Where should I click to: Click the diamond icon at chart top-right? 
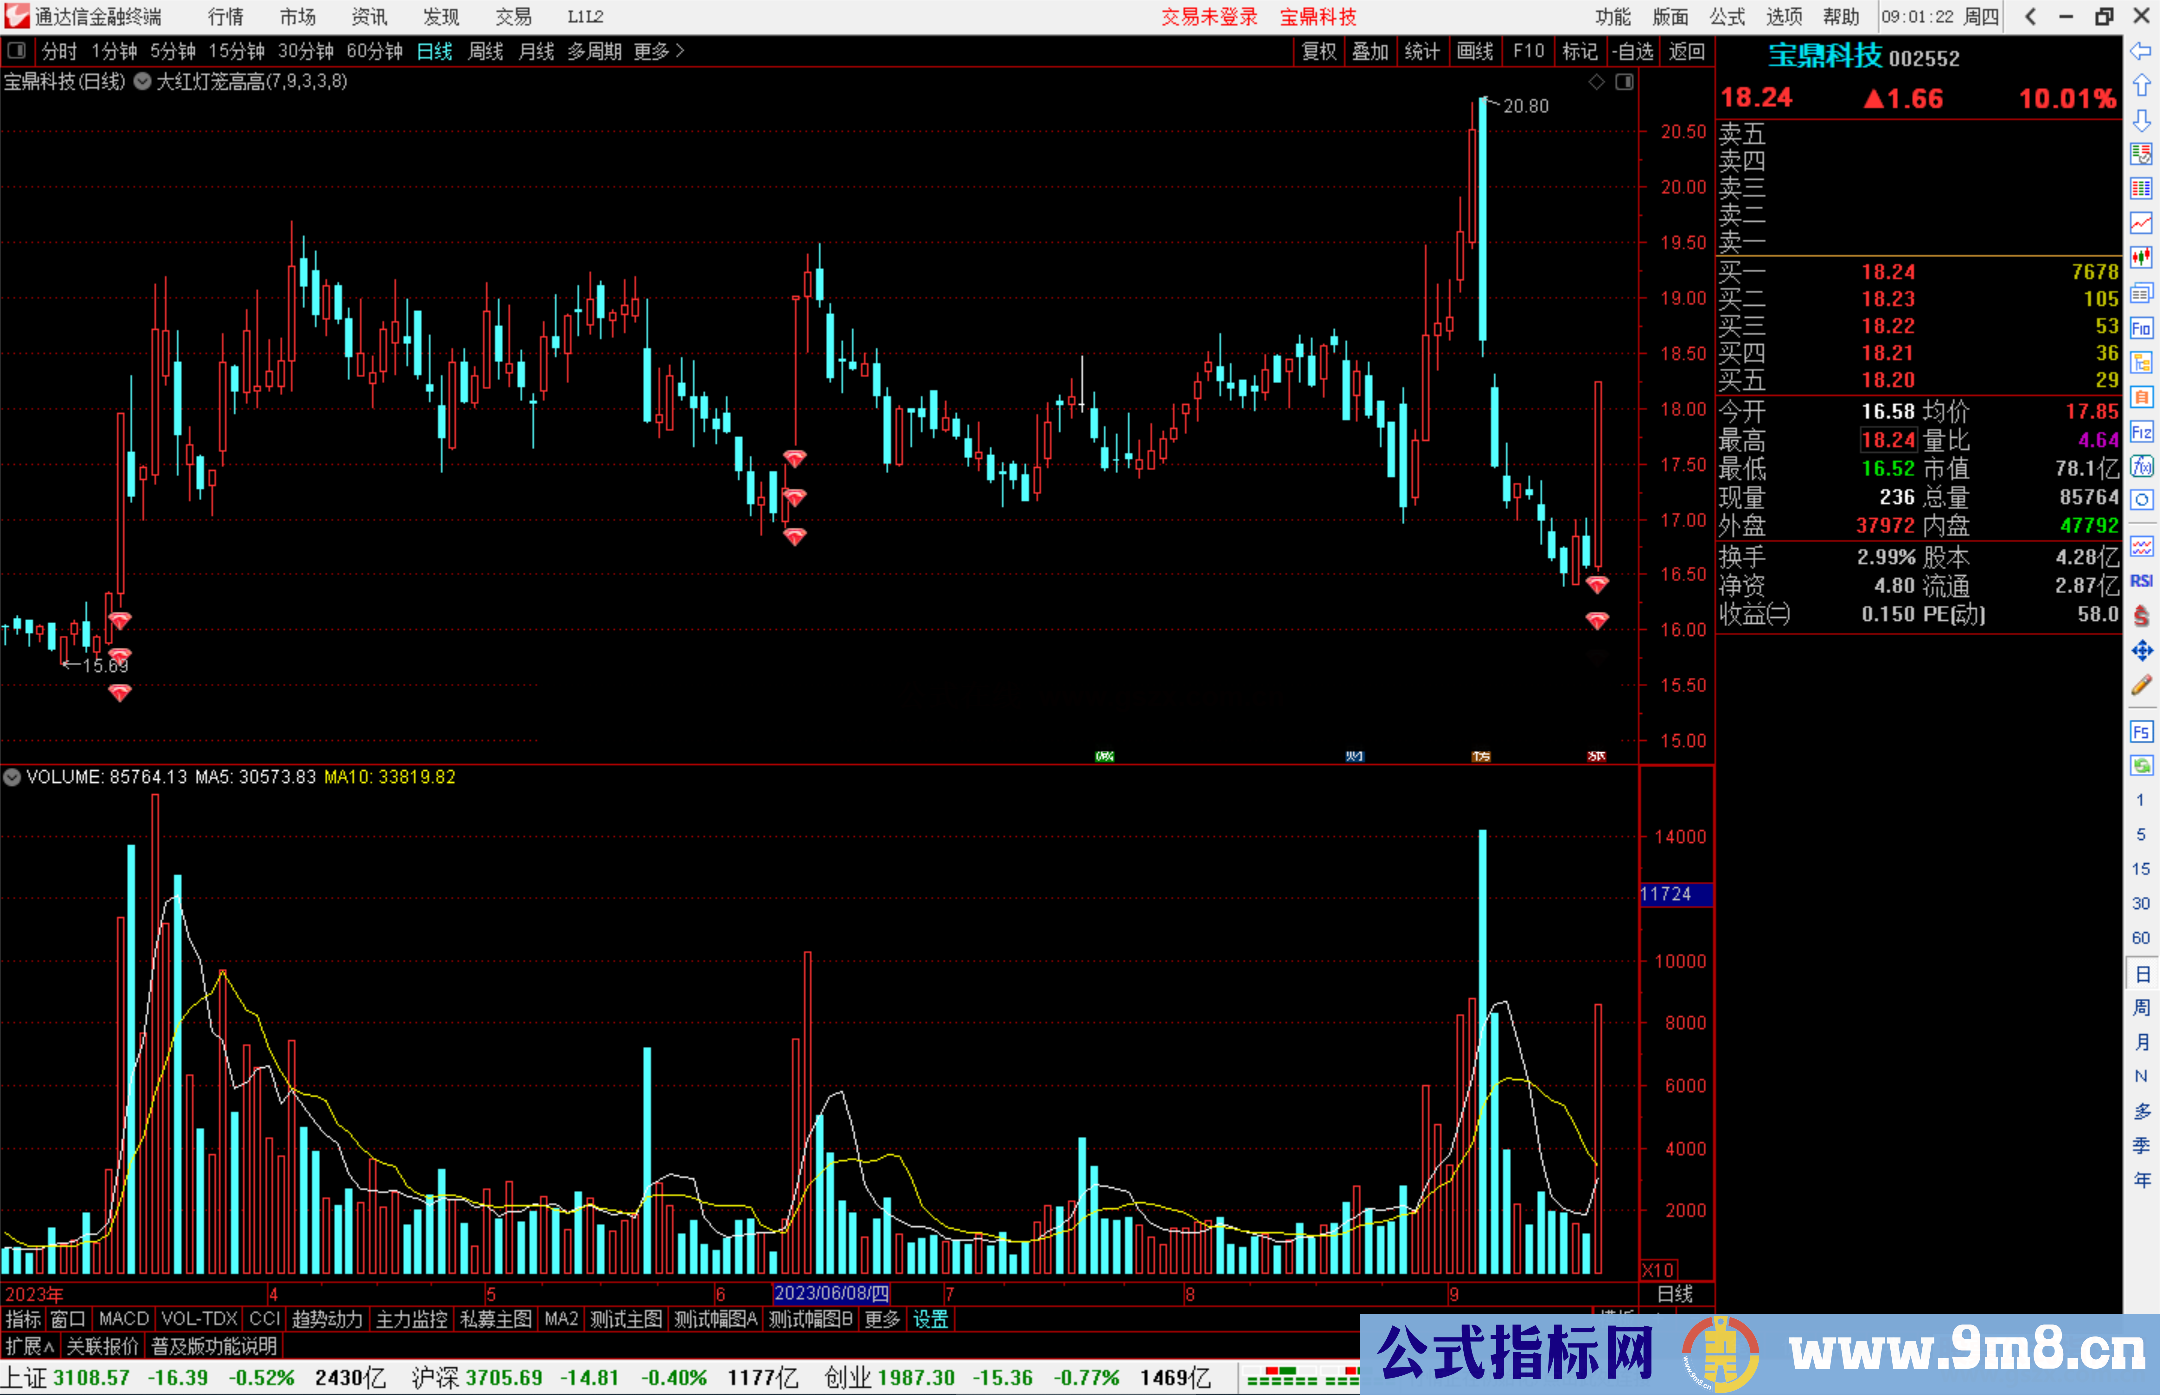tap(1597, 82)
